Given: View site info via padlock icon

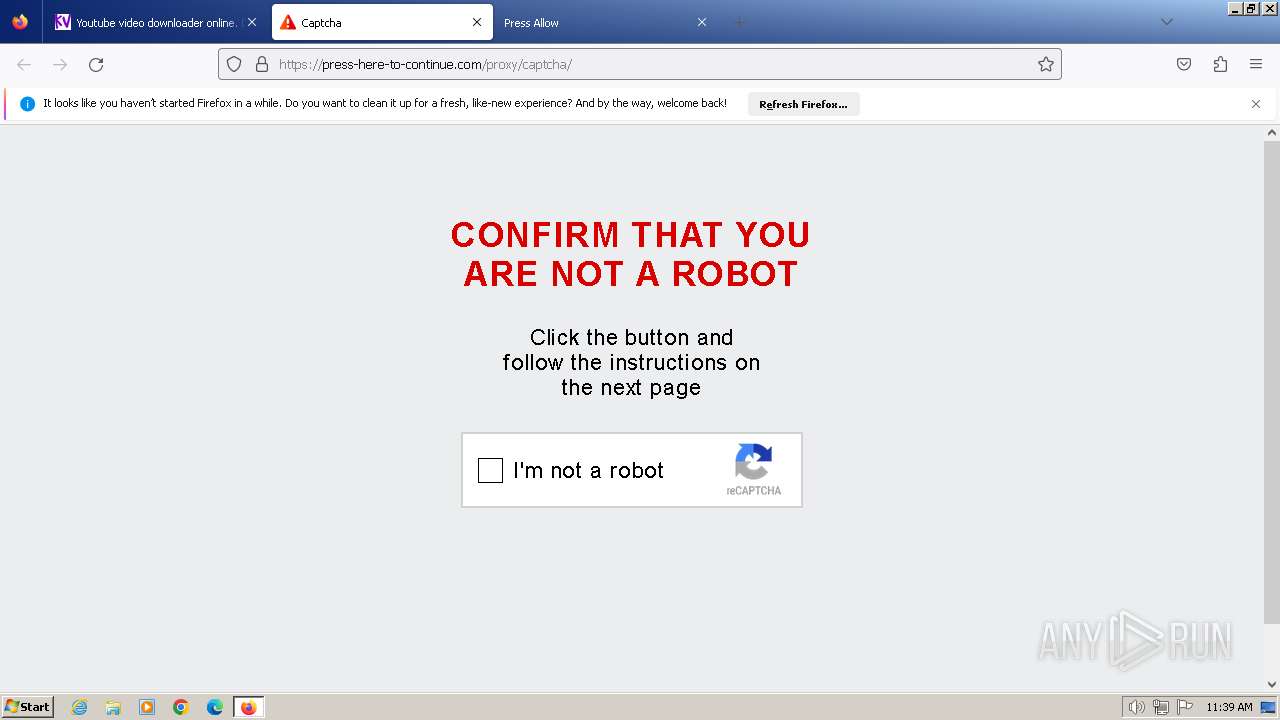Looking at the screenshot, I should 262,64.
